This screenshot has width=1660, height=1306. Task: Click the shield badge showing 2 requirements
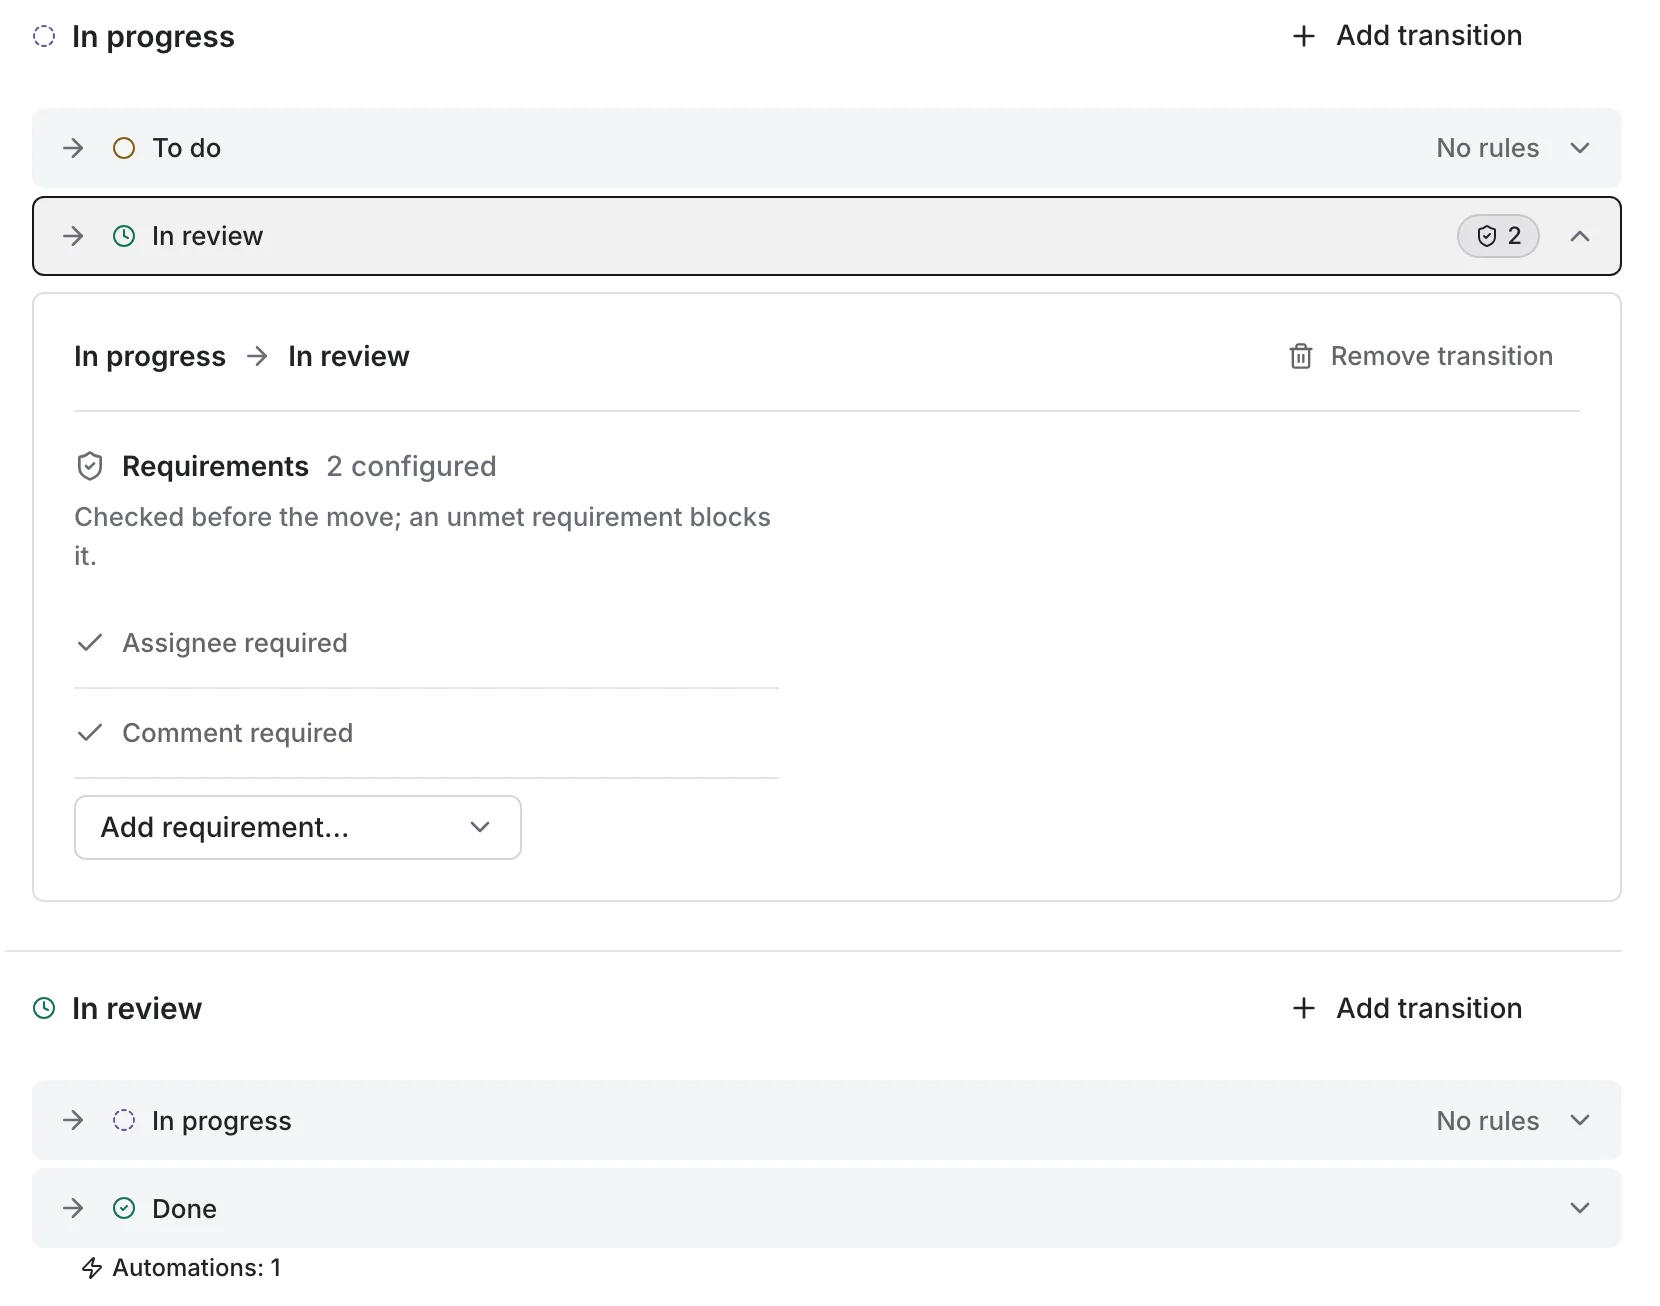[x=1498, y=236]
